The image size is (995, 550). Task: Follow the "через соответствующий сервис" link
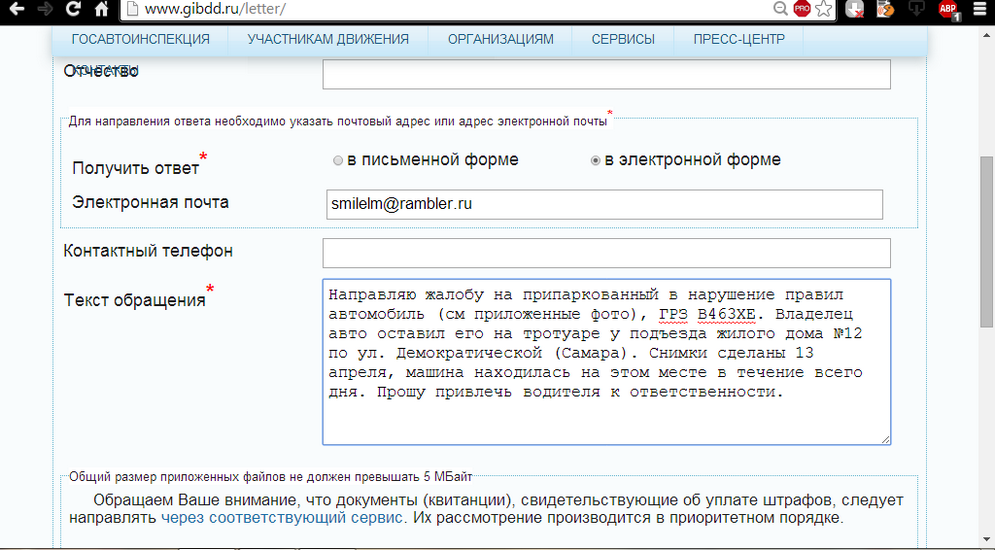point(282,518)
